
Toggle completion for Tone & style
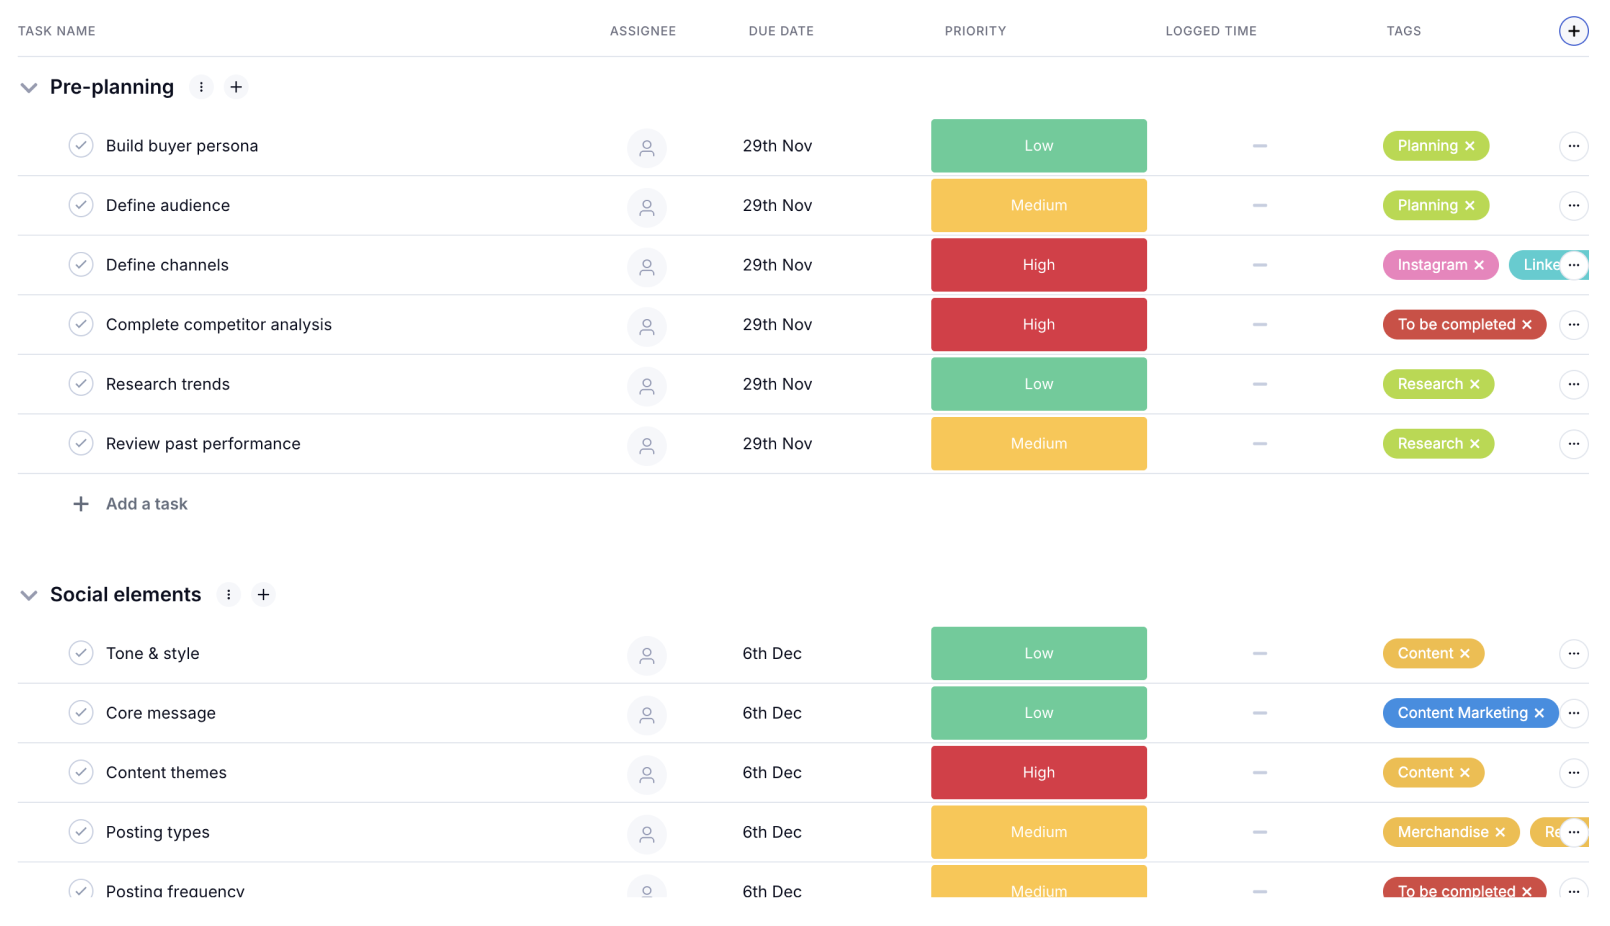tap(81, 653)
